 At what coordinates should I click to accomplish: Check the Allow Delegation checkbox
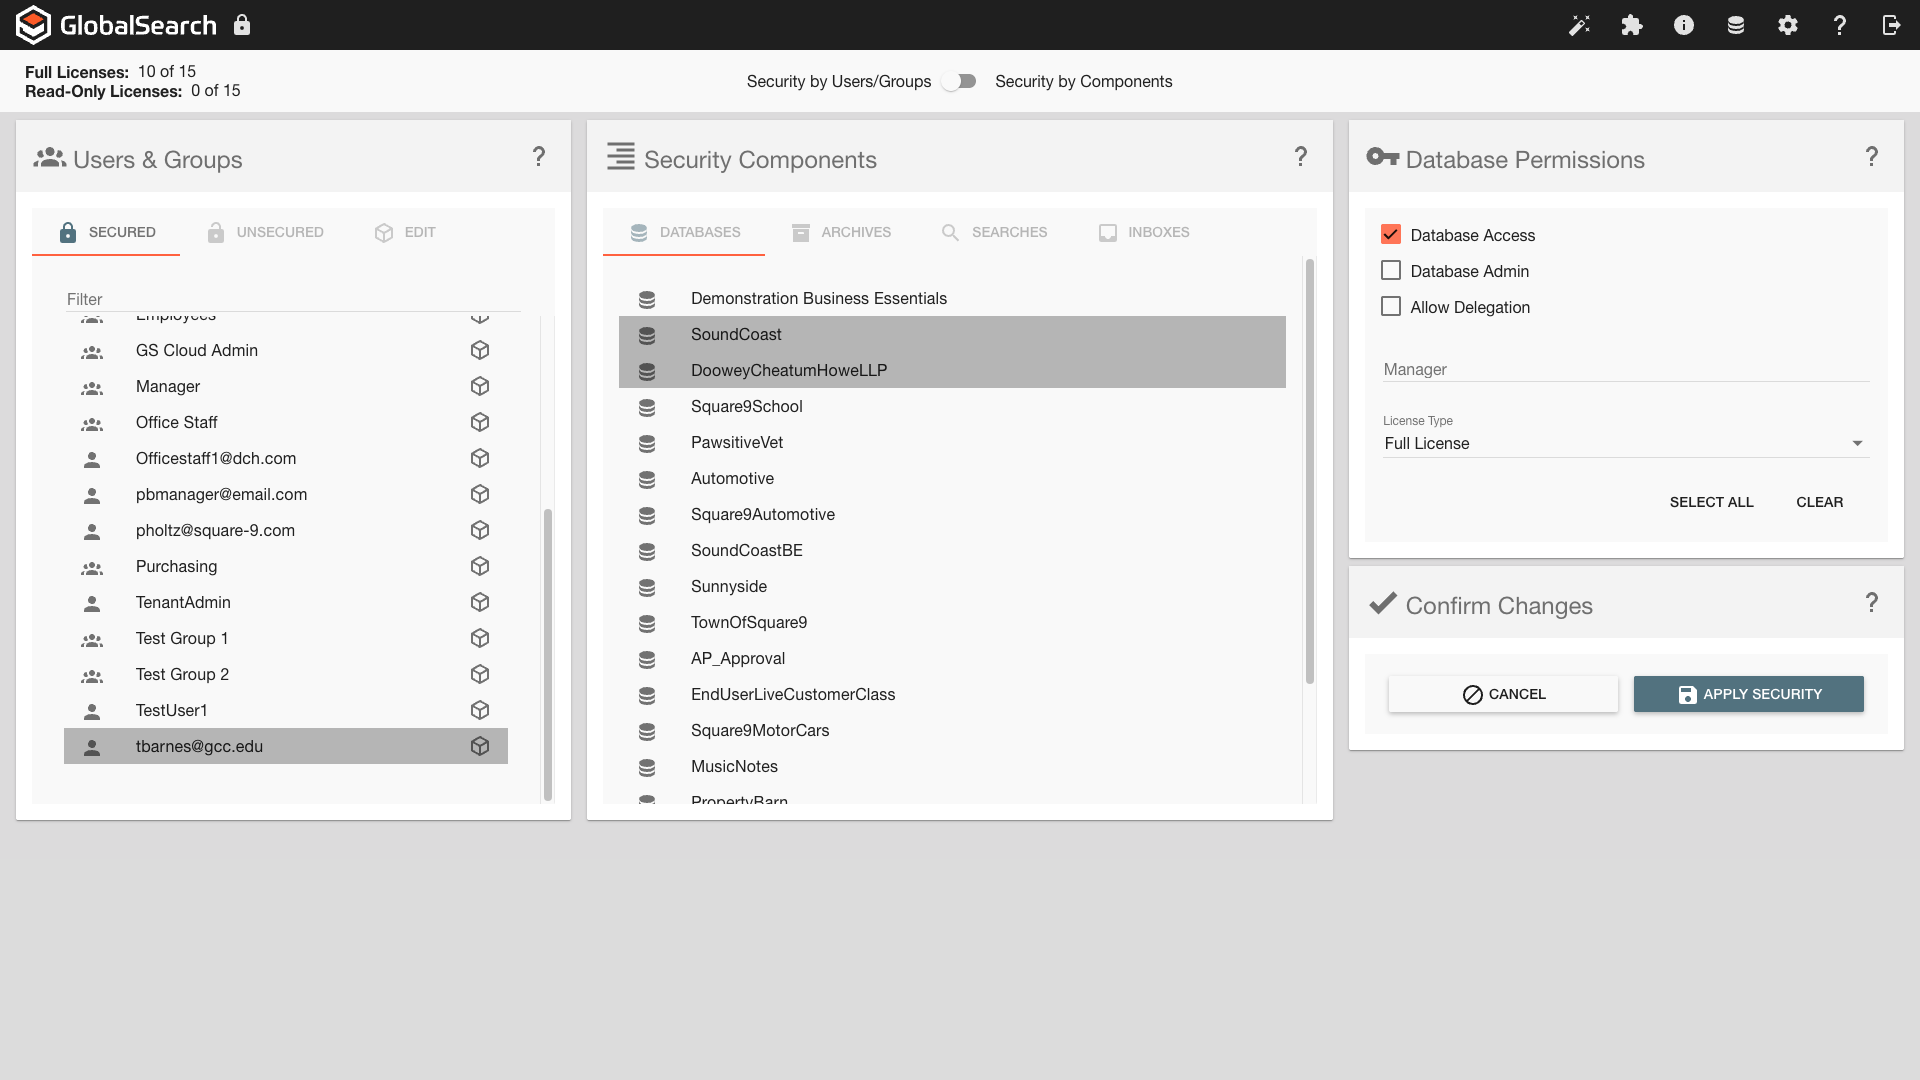[x=1391, y=307]
